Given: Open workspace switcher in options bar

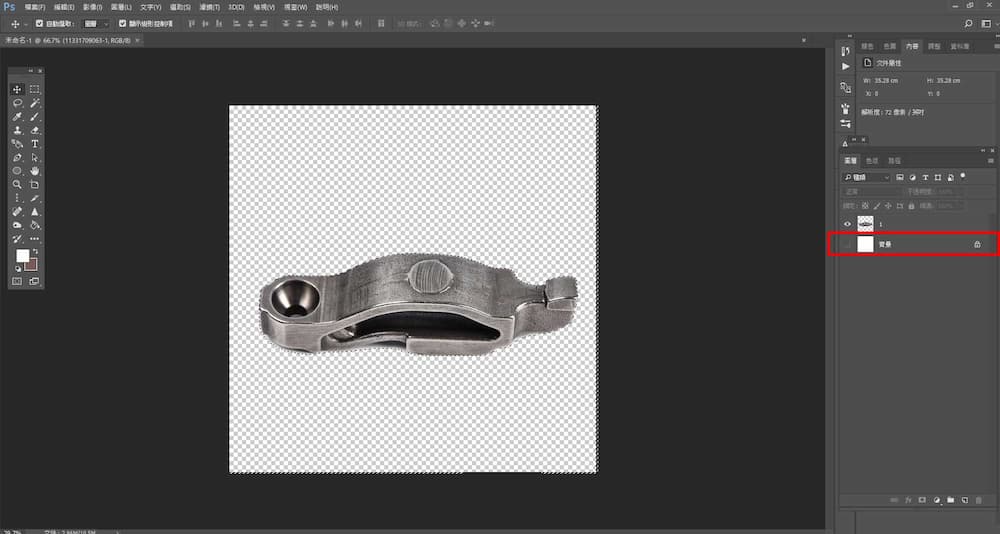Looking at the screenshot, I should [x=986, y=24].
